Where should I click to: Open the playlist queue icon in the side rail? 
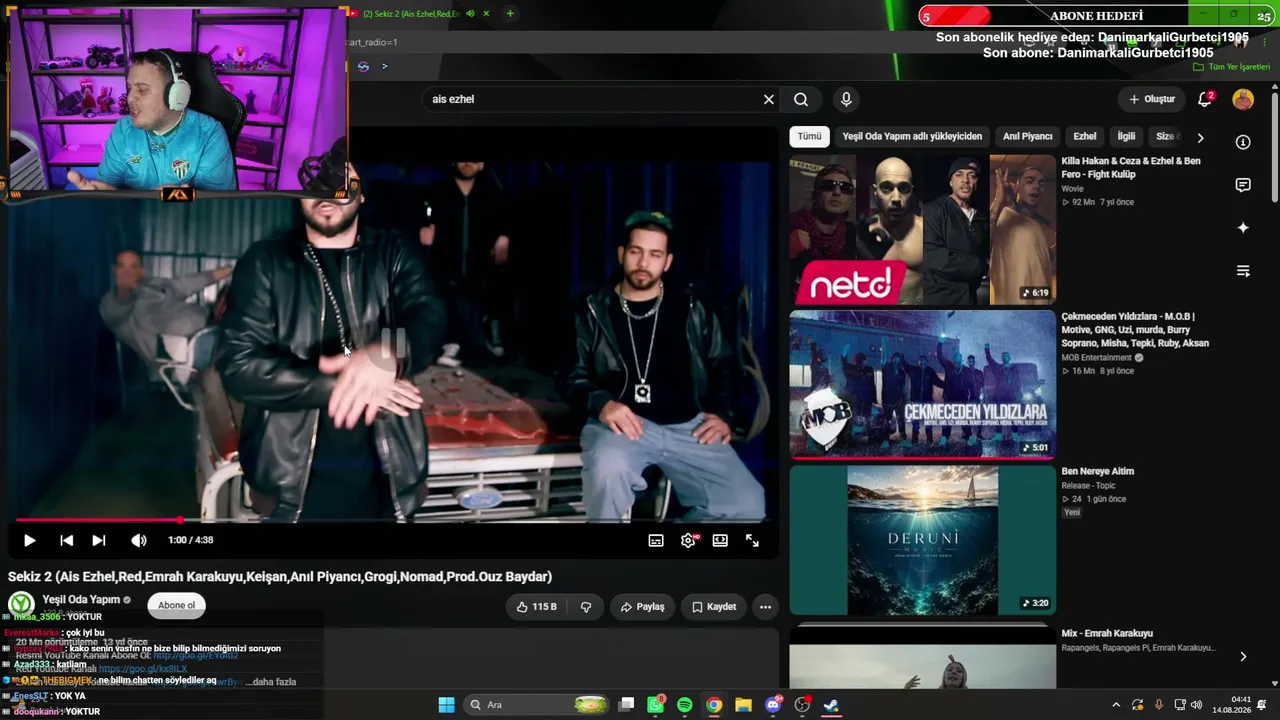click(x=1243, y=271)
